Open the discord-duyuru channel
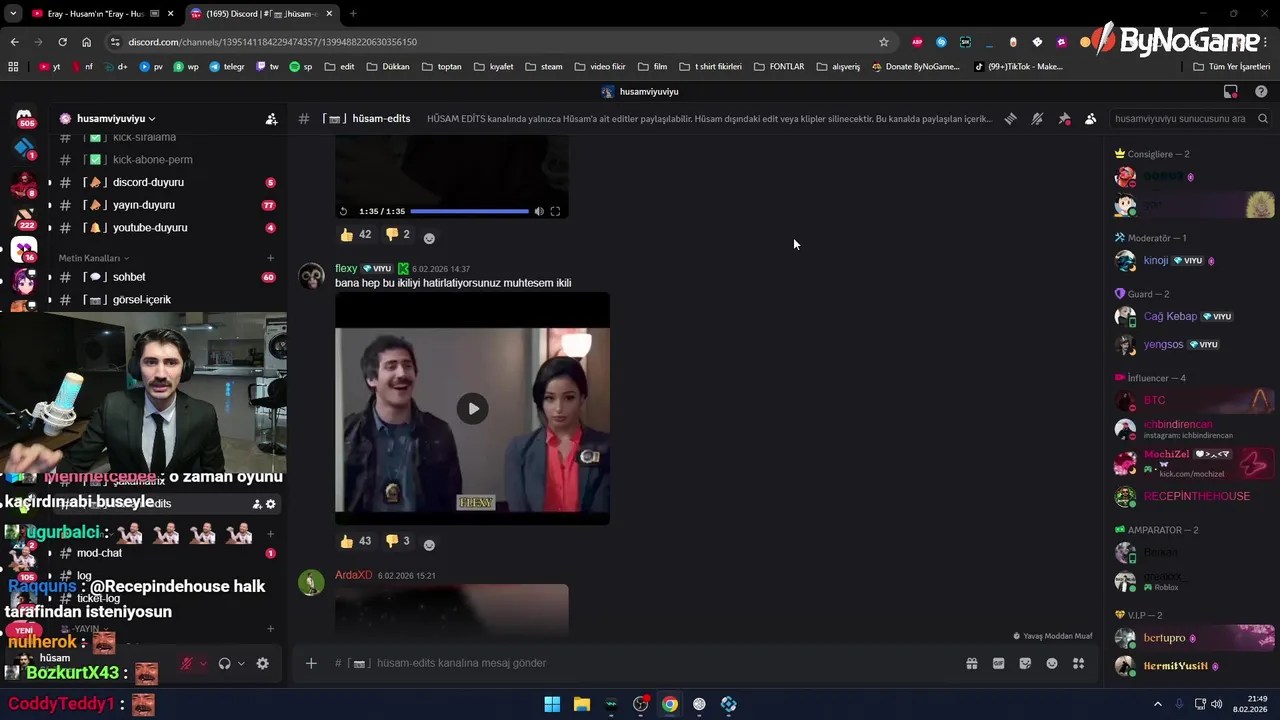 (166, 182)
